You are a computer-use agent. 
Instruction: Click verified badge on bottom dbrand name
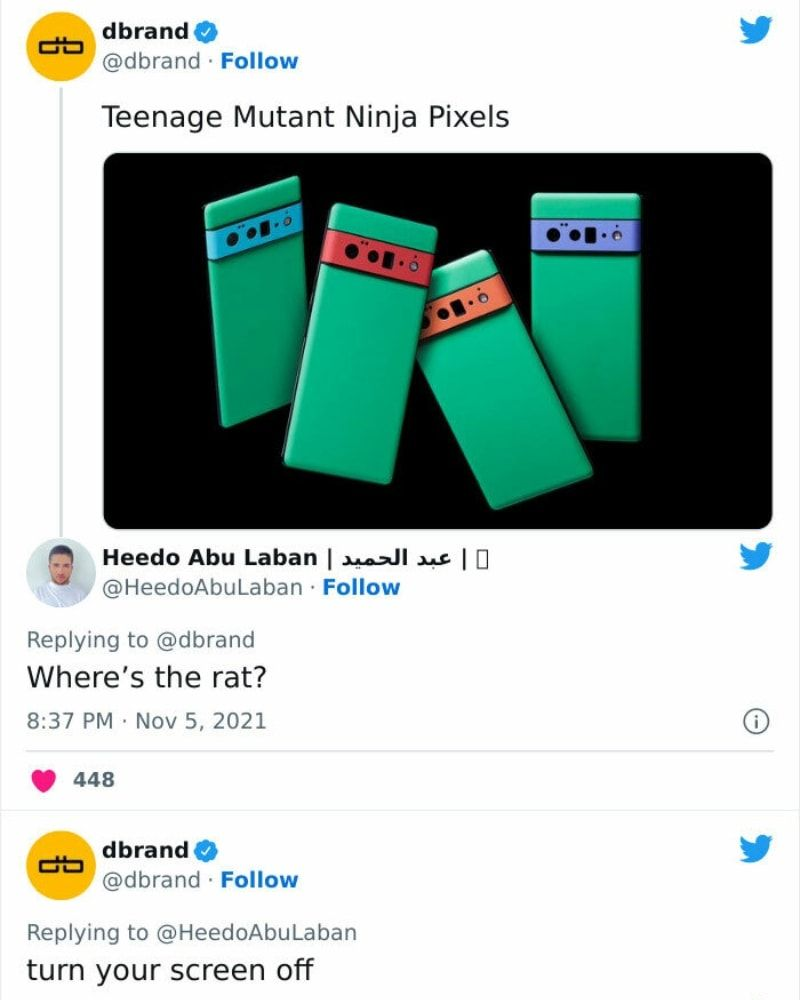click(x=205, y=850)
